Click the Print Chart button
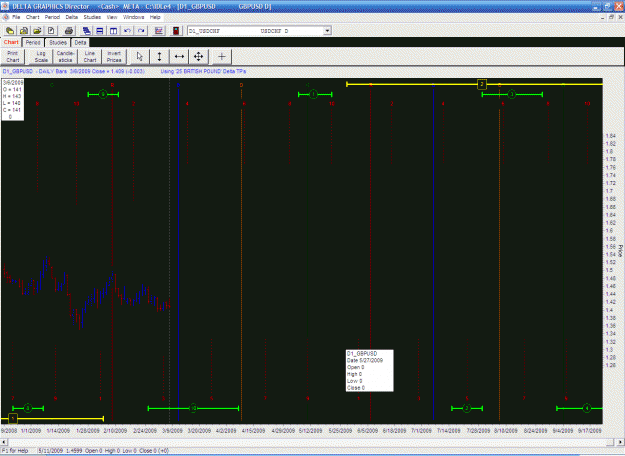Image resolution: width=625 pixels, height=456 pixels. (13, 57)
